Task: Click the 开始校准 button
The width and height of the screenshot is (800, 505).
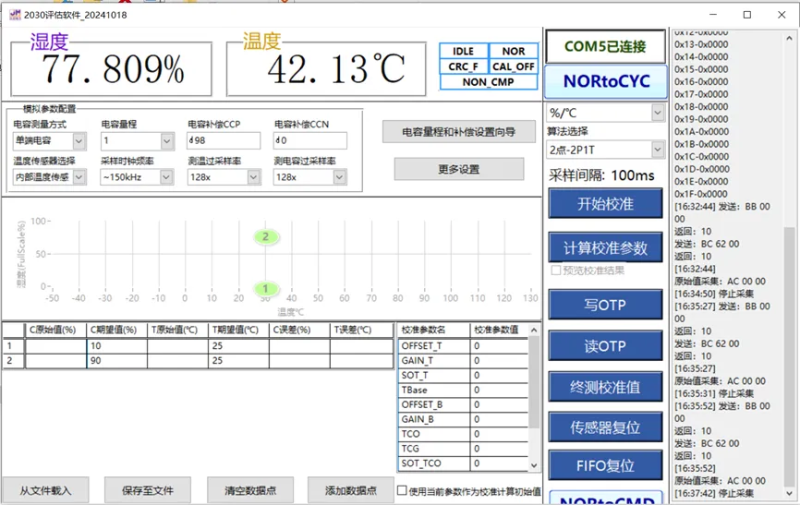Action: click(605, 204)
